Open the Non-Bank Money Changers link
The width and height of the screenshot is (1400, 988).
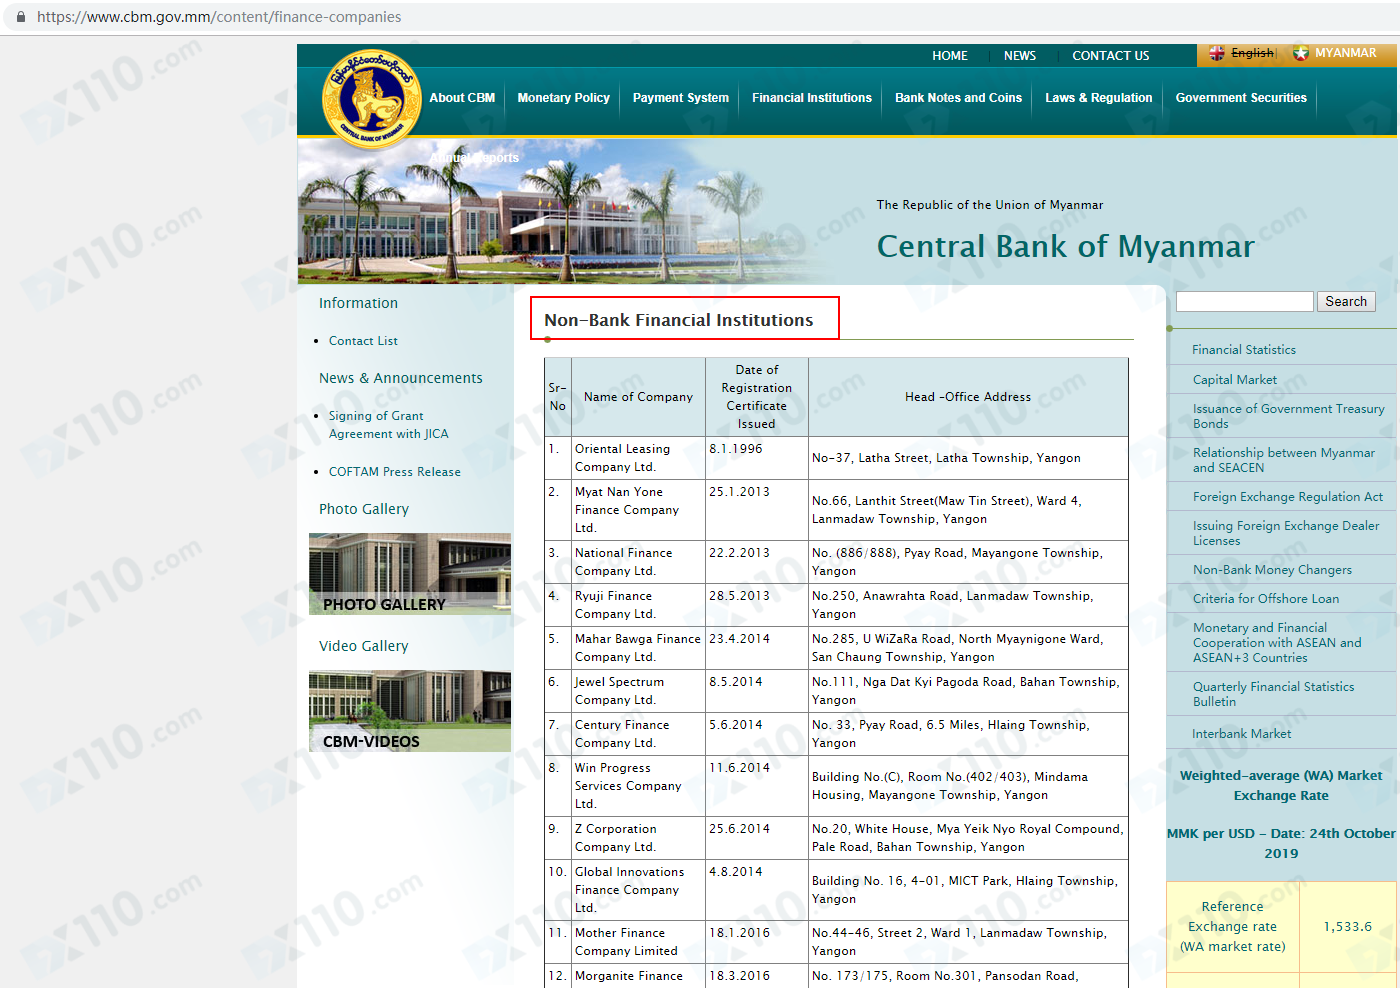1271,570
